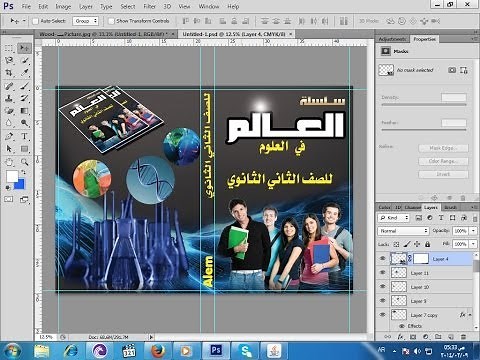Viewport: 480px width, 360px height.
Task: Toggle Quick Mask mode
Action: [9, 199]
